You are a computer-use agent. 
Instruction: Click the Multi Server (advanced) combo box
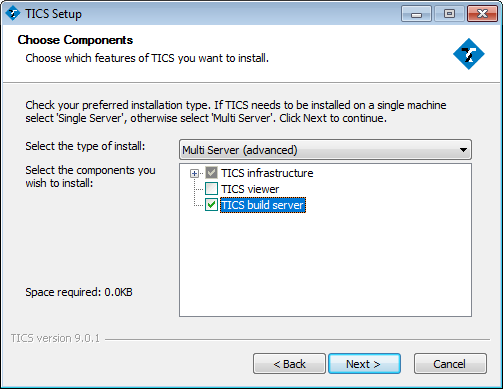point(325,150)
